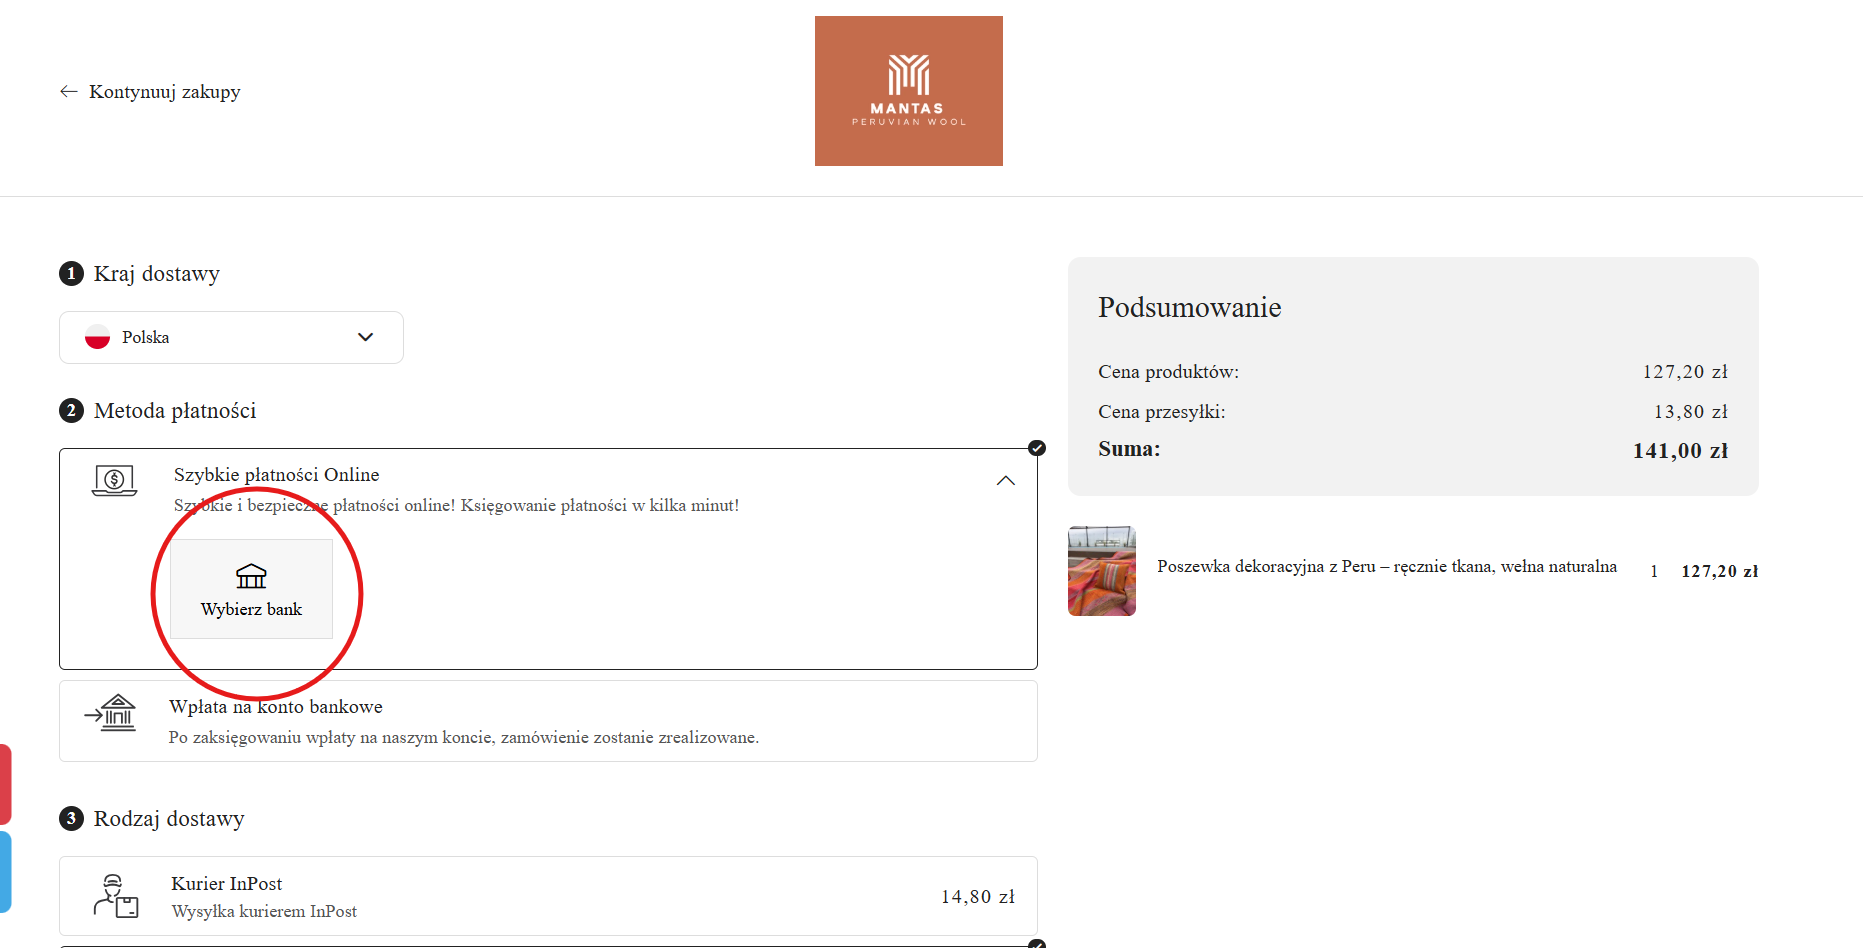The width and height of the screenshot is (1863, 948).
Task: Click the bank transfer arrow icon
Action: 111,713
